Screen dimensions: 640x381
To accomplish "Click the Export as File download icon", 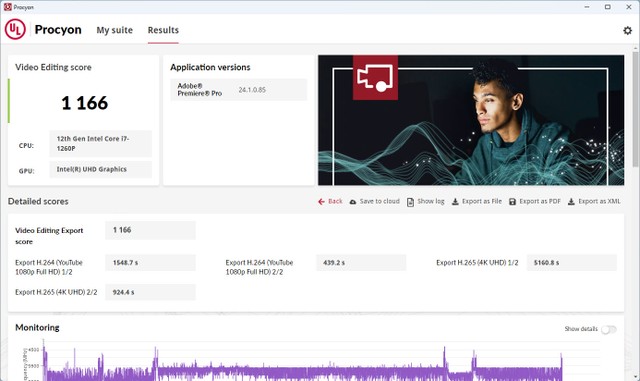I will click(x=455, y=201).
